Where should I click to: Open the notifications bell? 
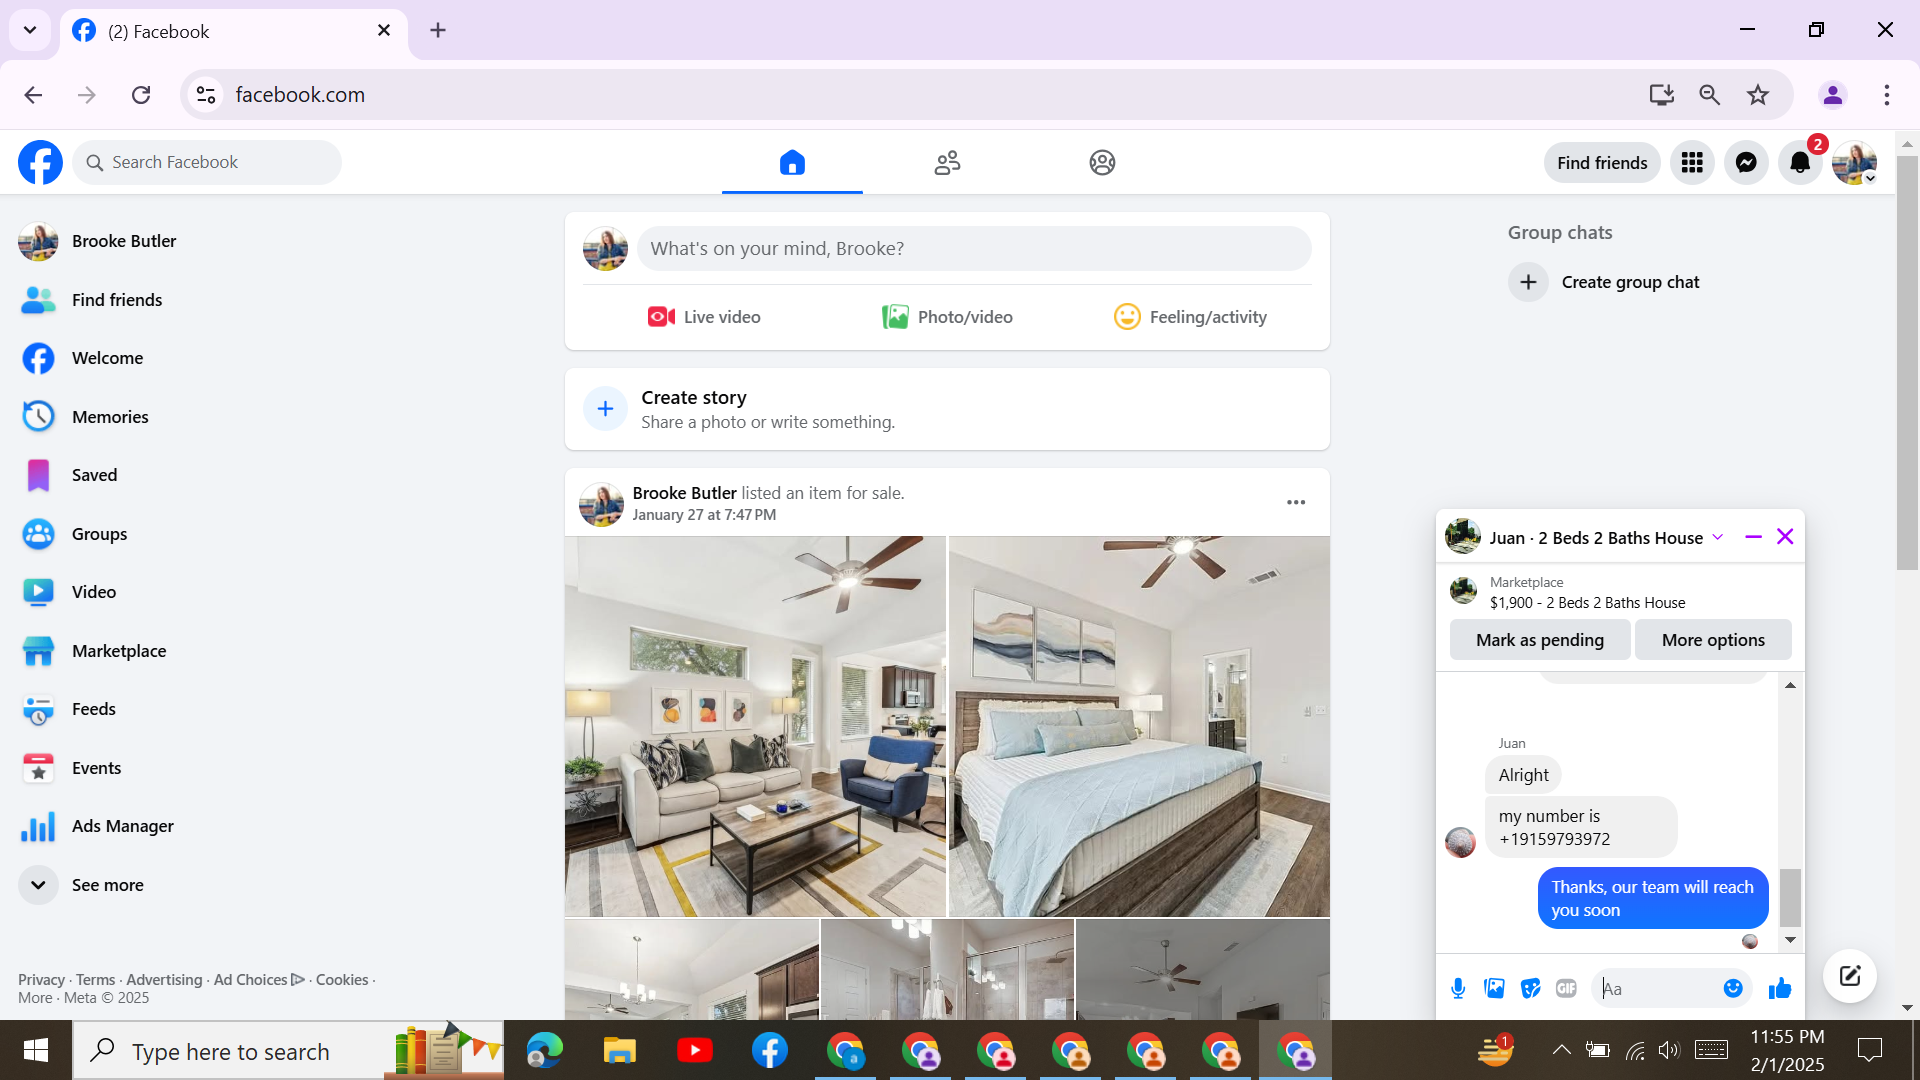[1800, 163]
